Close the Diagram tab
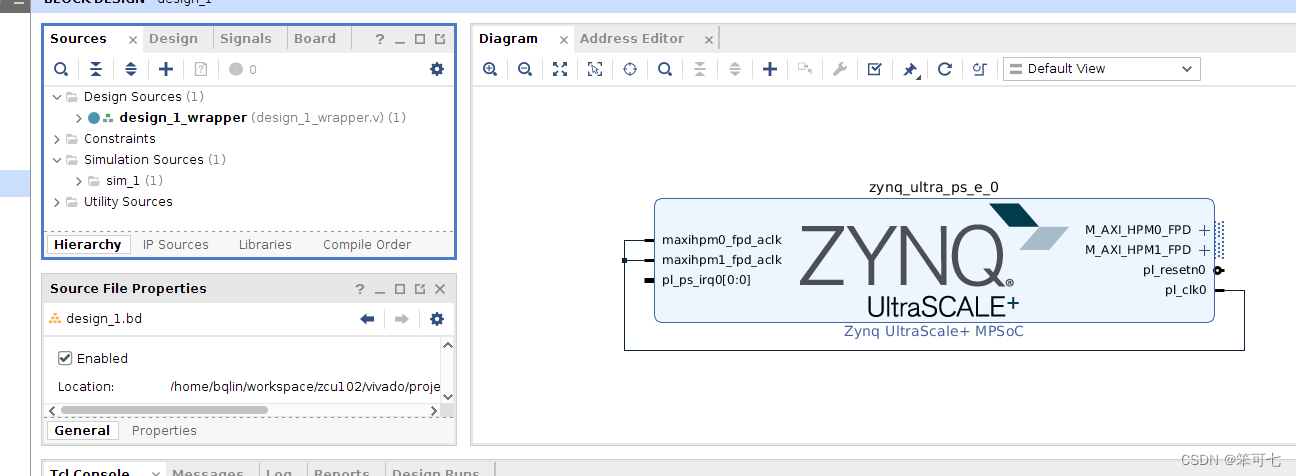The image size is (1296, 476). point(564,40)
